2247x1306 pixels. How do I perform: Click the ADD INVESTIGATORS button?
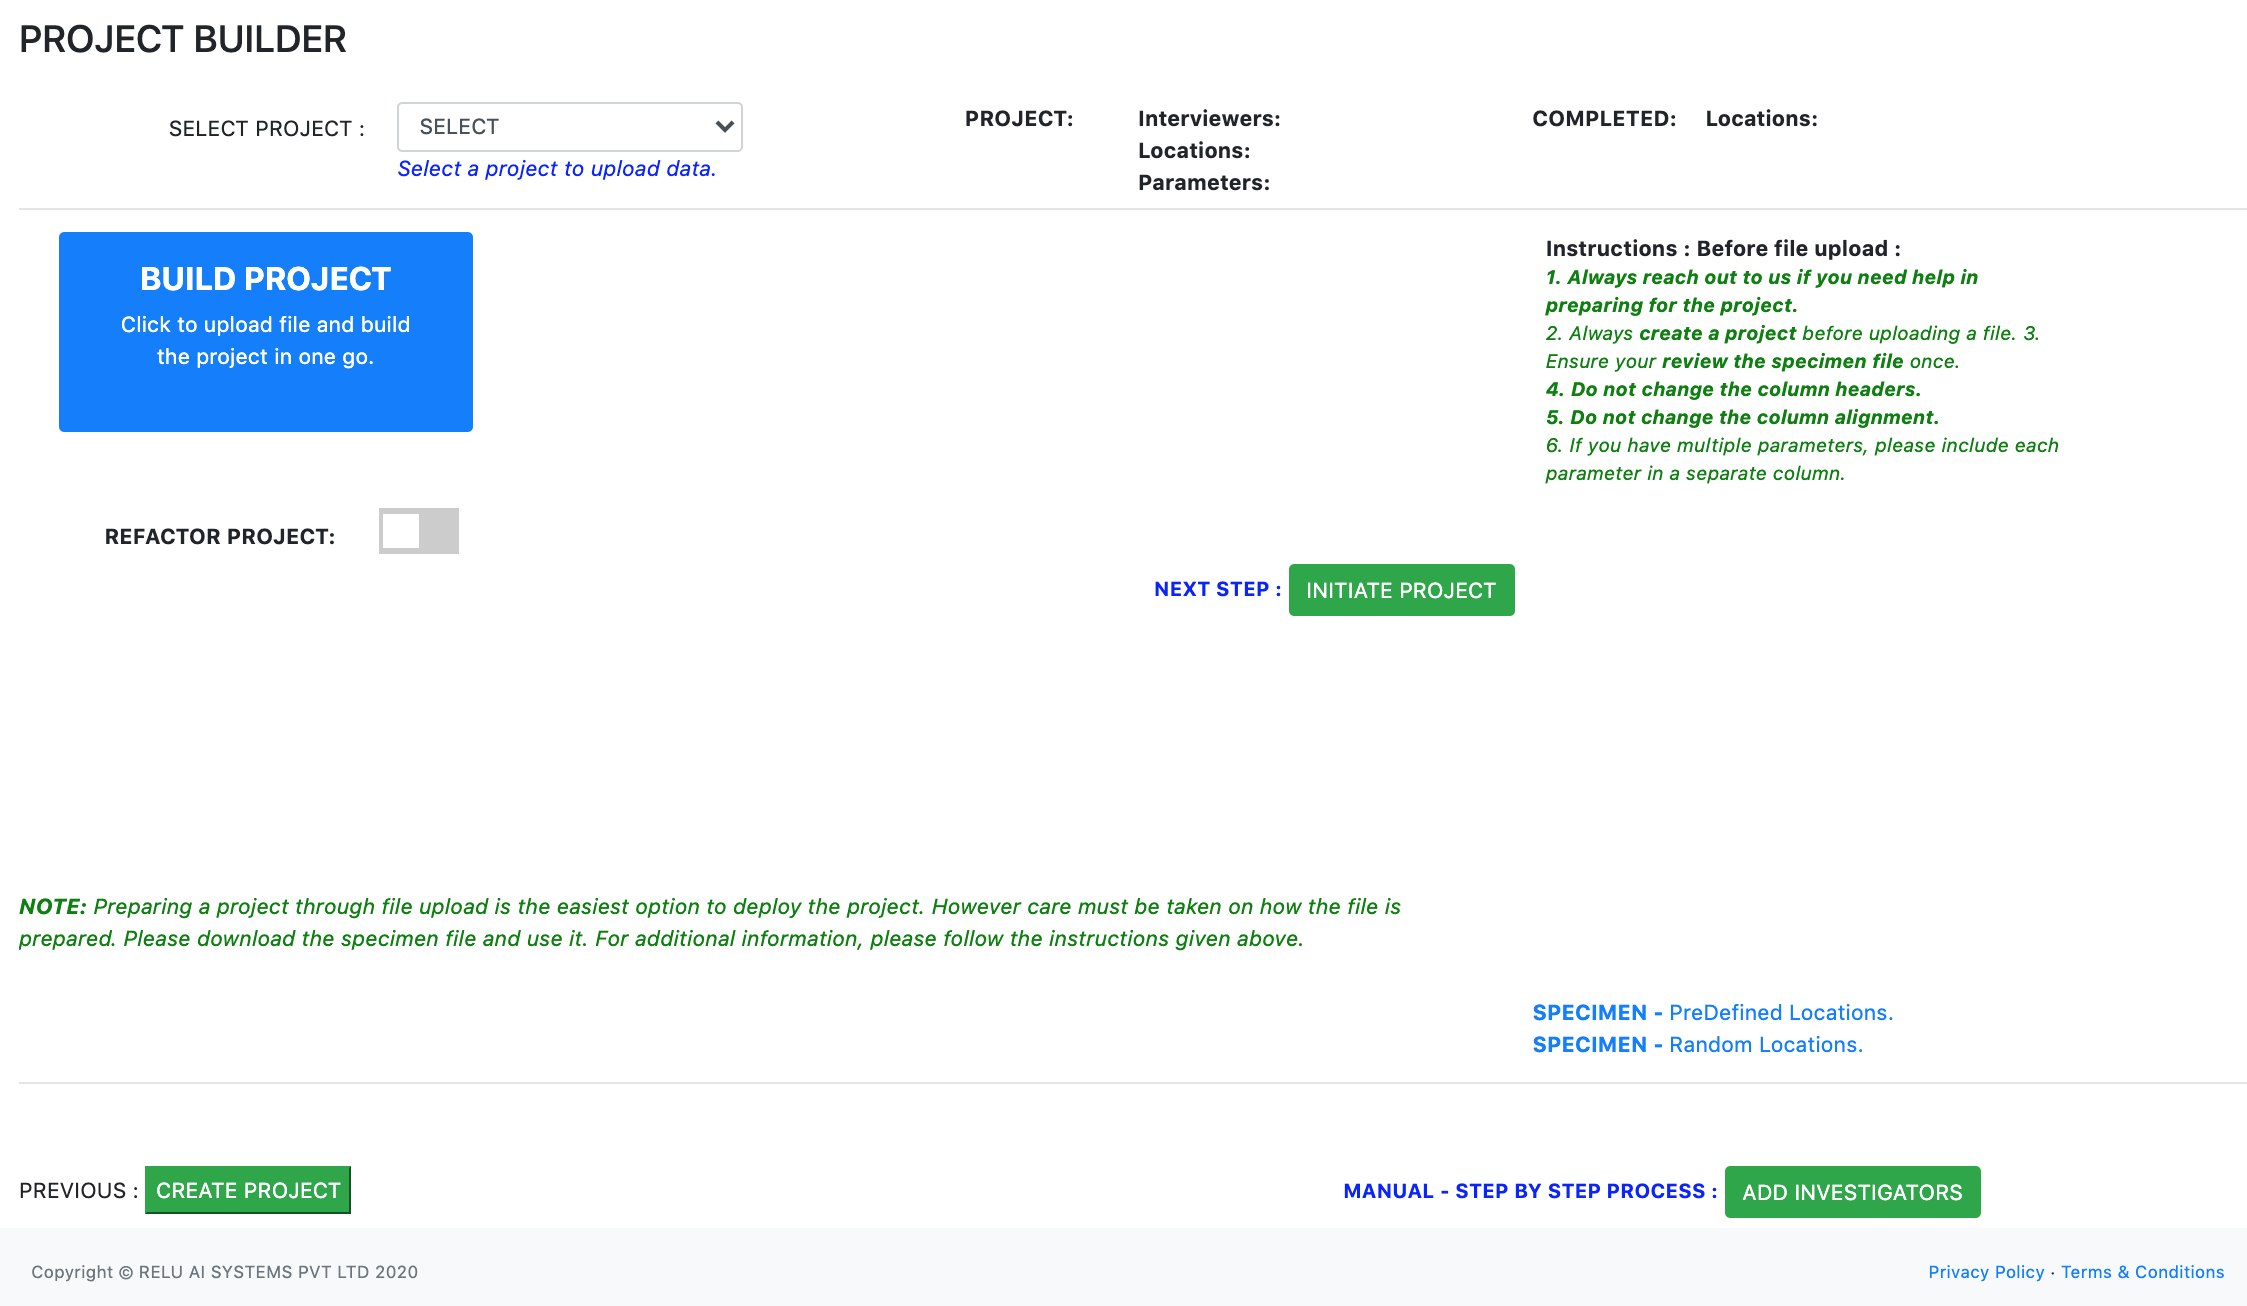click(x=1852, y=1192)
